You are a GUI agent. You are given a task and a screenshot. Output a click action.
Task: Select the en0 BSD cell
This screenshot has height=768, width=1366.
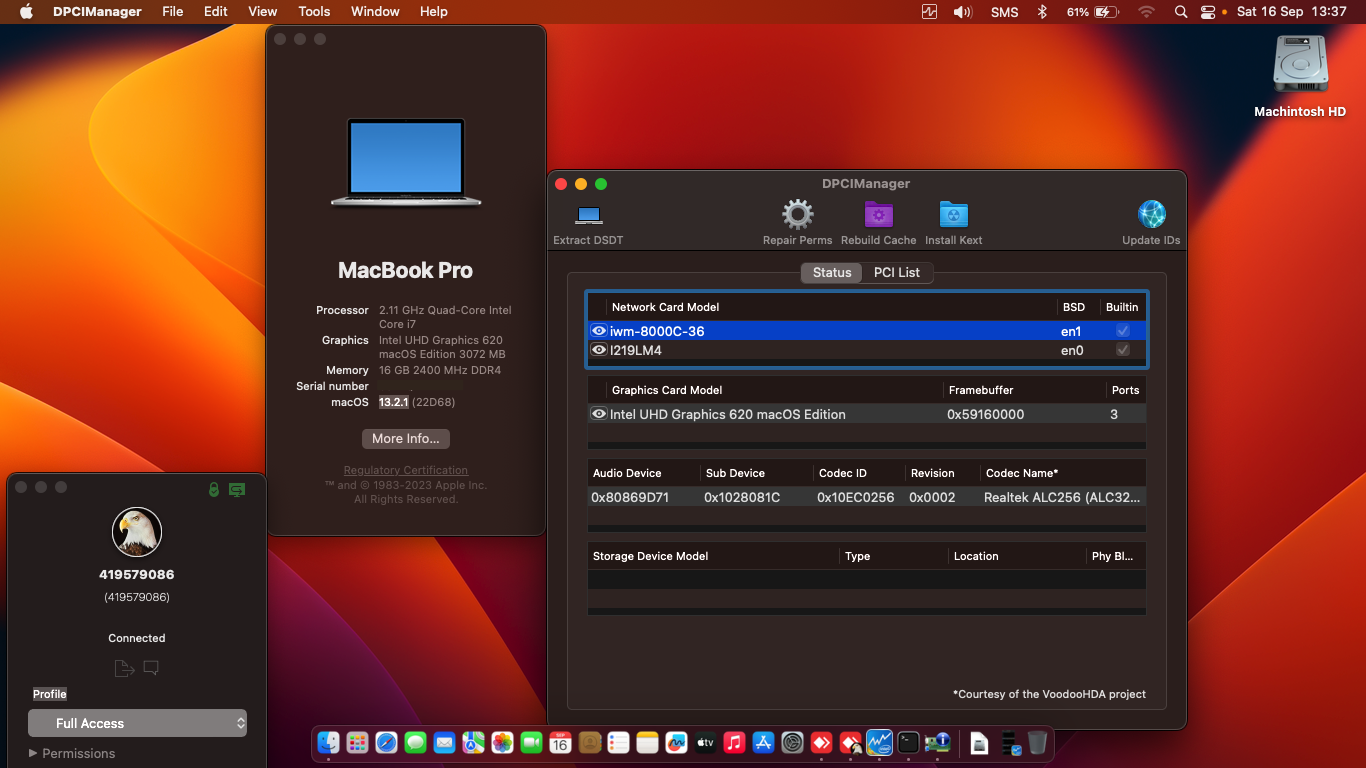[x=1071, y=350]
